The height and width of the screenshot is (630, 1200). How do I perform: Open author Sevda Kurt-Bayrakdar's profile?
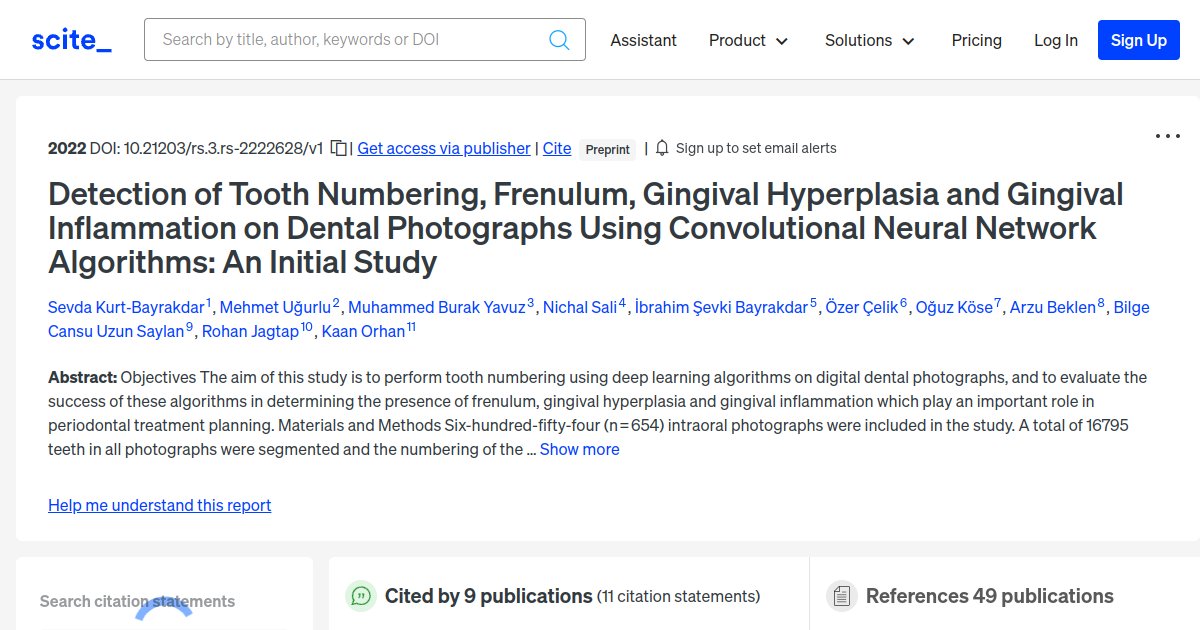coord(126,307)
